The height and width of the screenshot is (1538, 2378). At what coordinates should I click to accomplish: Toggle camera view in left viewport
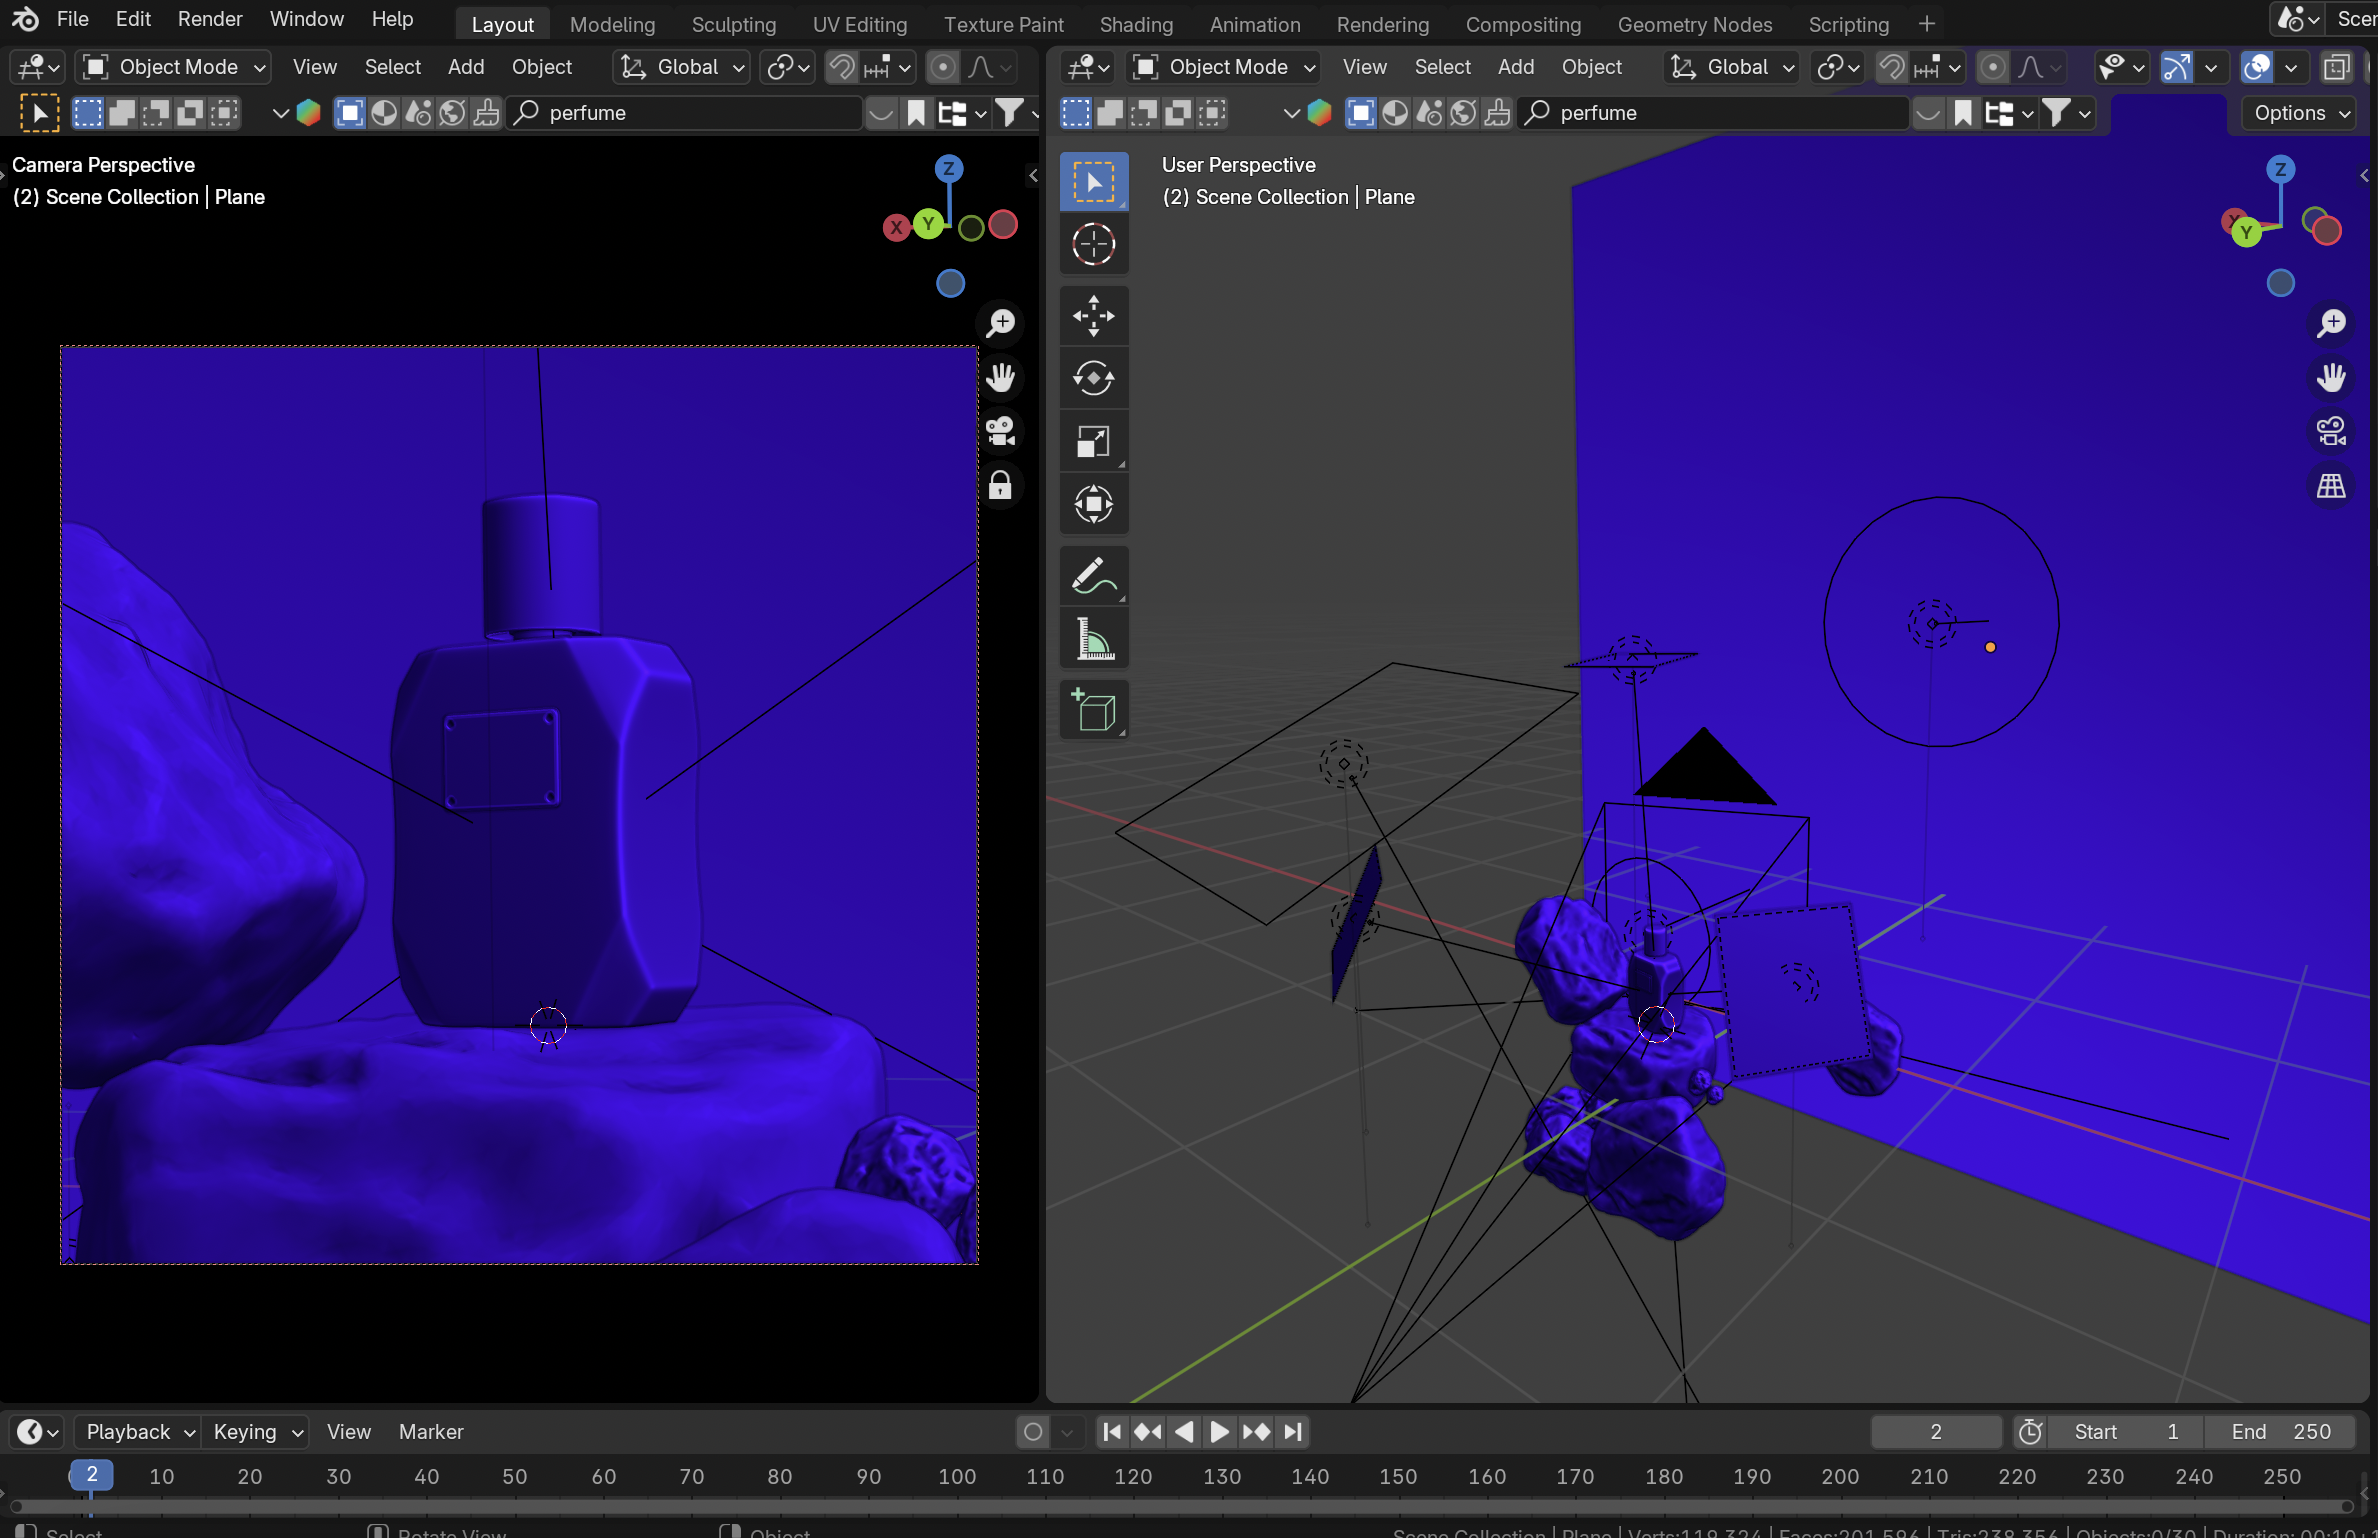[x=1000, y=430]
